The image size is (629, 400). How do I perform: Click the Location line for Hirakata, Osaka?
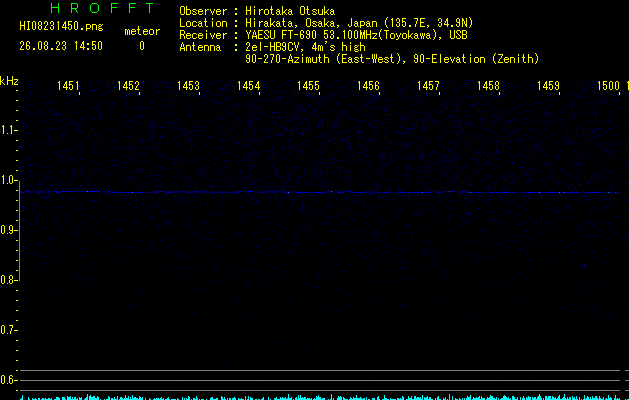(x=326, y=23)
